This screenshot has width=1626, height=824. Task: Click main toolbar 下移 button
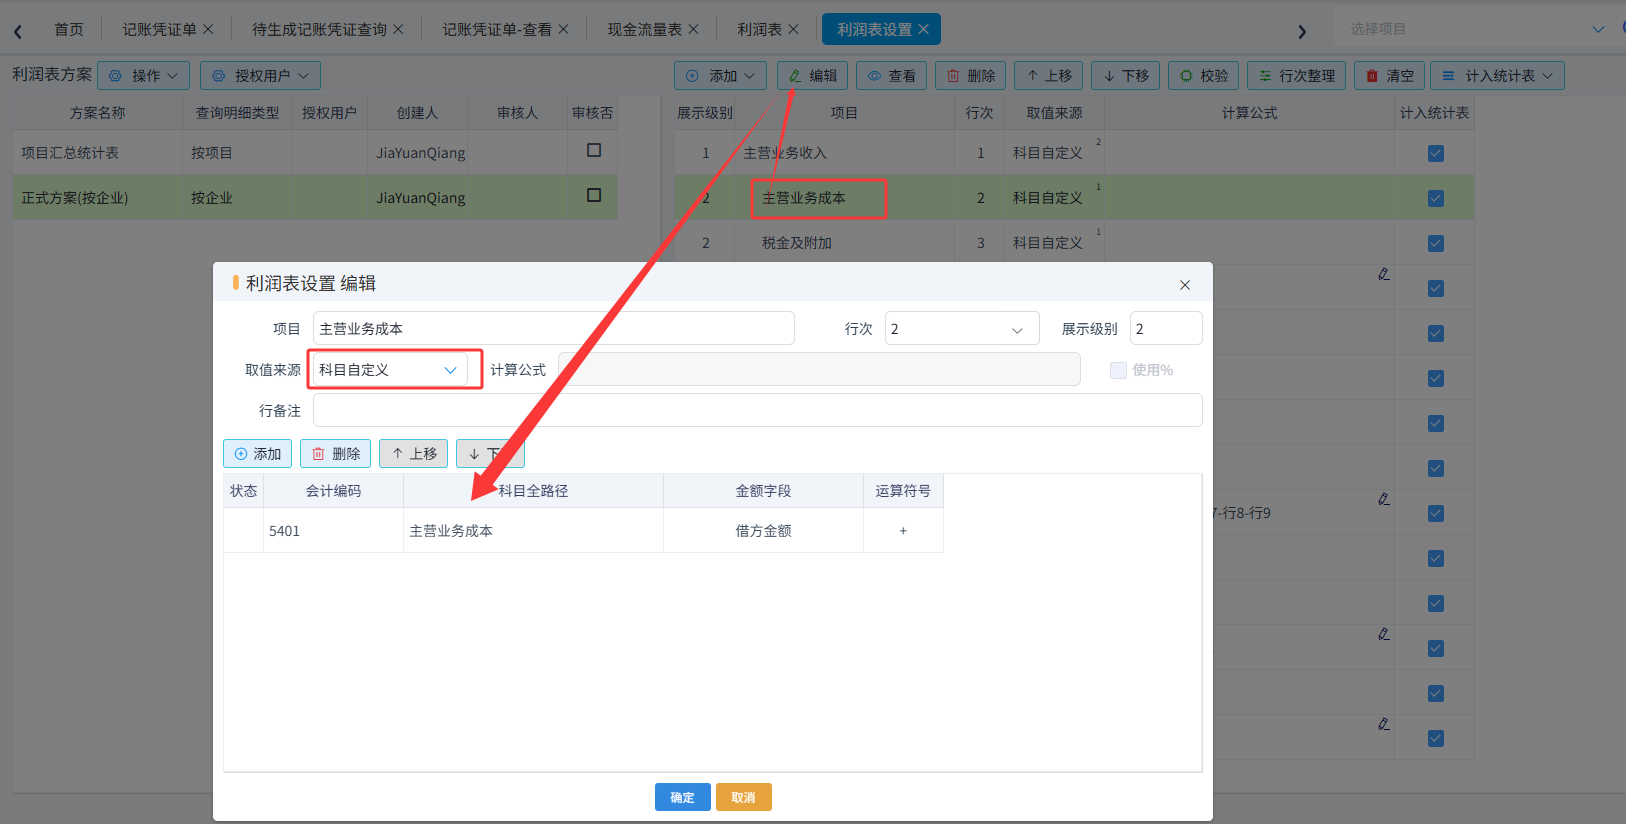click(1126, 76)
